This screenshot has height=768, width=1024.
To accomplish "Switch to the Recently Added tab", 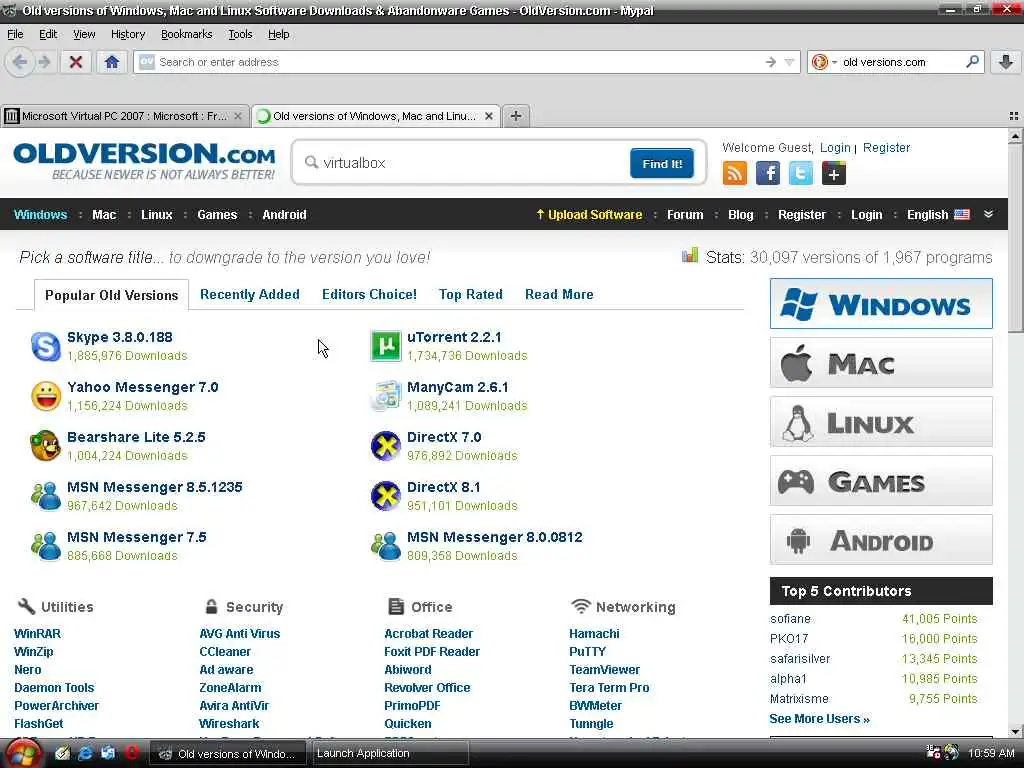I will tap(249, 295).
